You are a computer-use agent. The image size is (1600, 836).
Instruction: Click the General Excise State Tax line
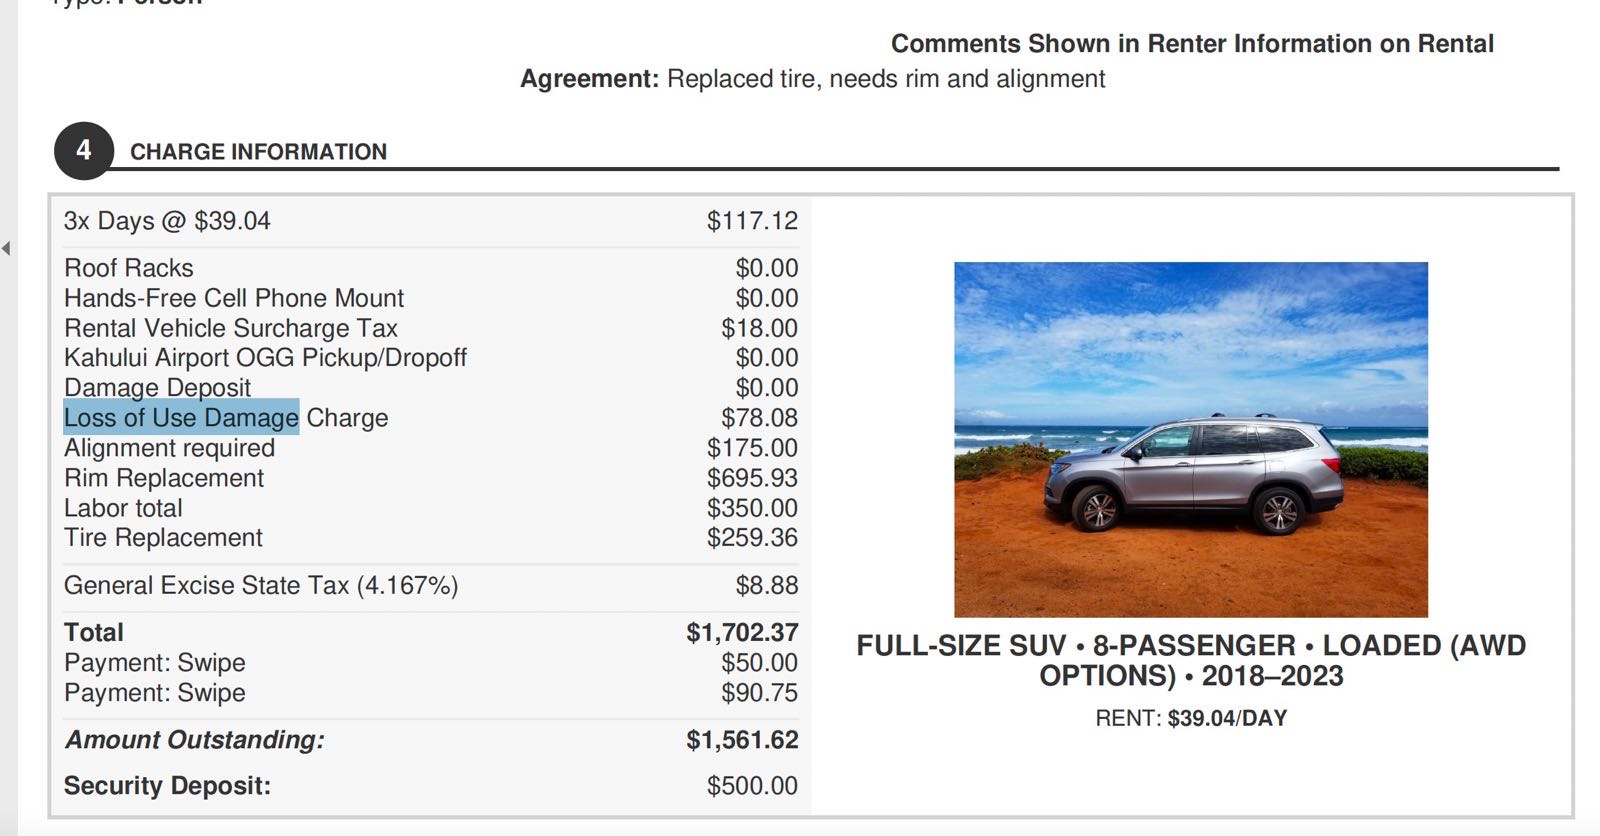(x=261, y=585)
